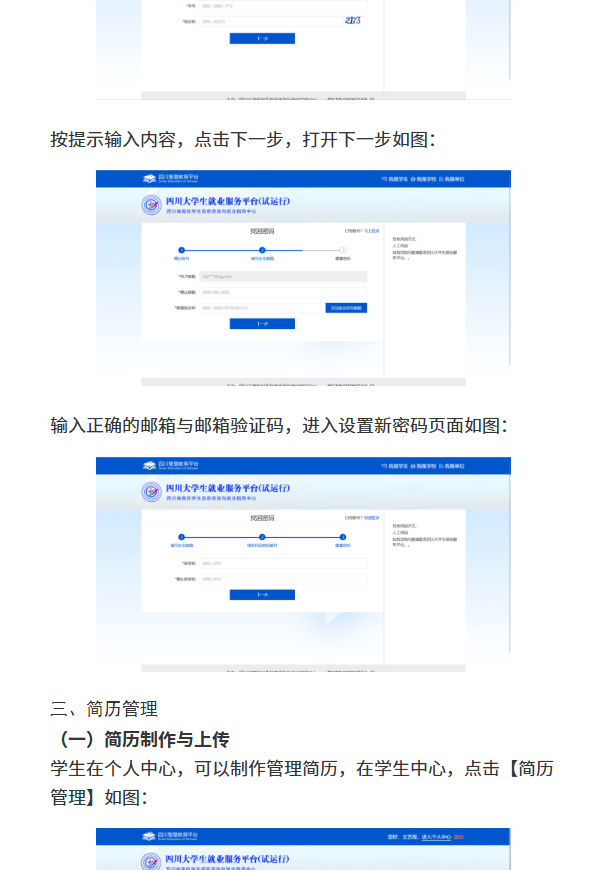The width and height of the screenshot is (613, 870).
Task: Click the step 2 circle in the half-finished progress bar
Action: click(262, 250)
